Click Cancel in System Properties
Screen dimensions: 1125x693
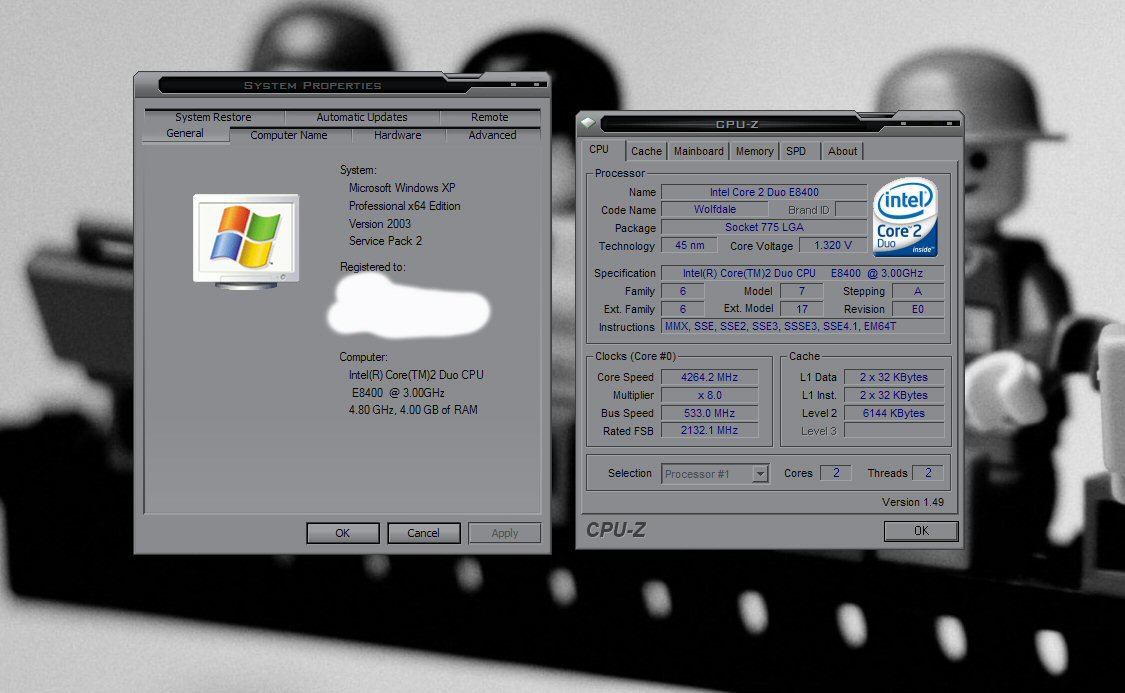(423, 533)
